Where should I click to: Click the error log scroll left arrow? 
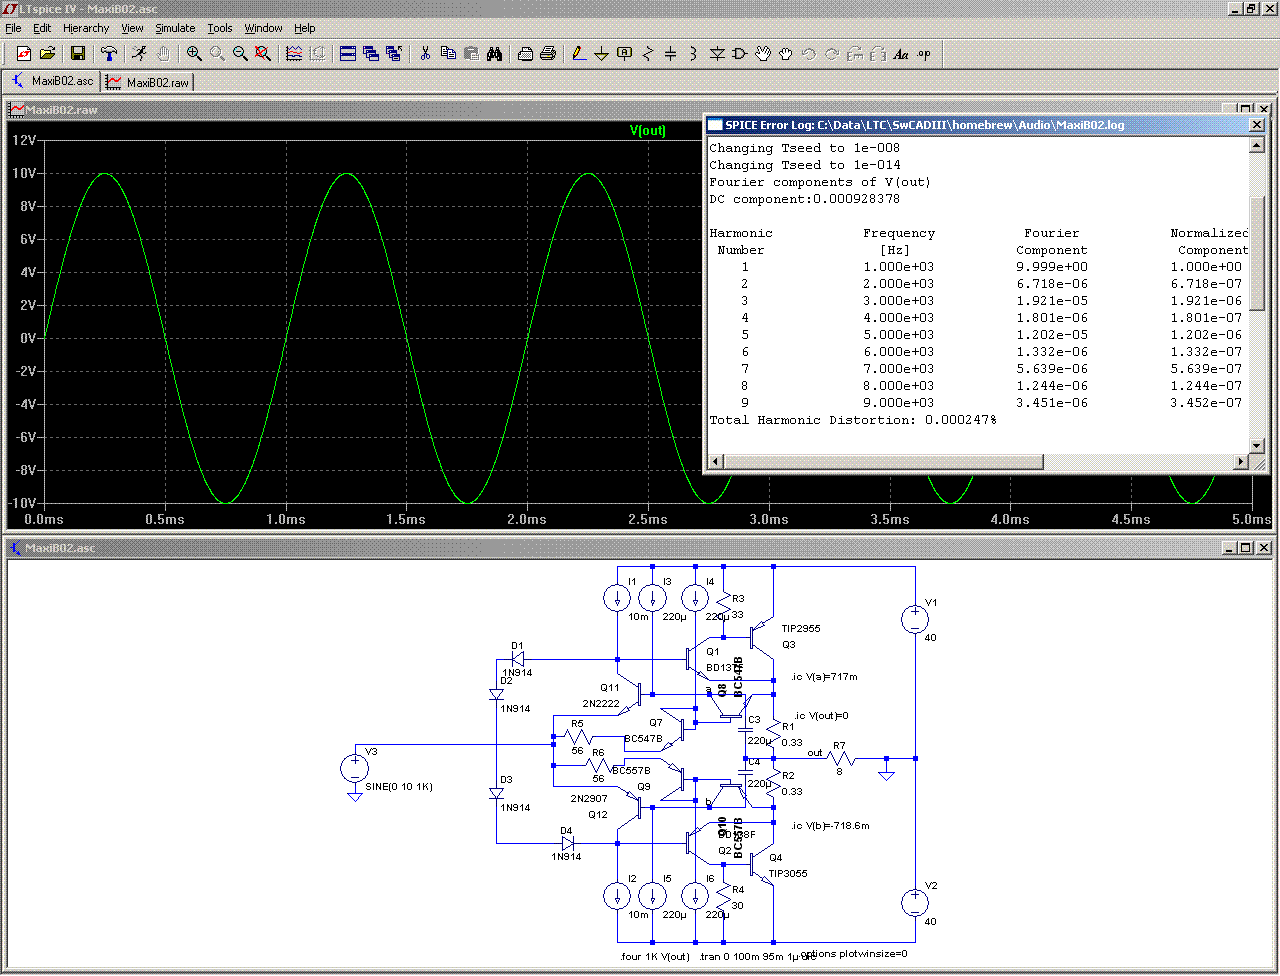pyautogui.click(x=715, y=462)
